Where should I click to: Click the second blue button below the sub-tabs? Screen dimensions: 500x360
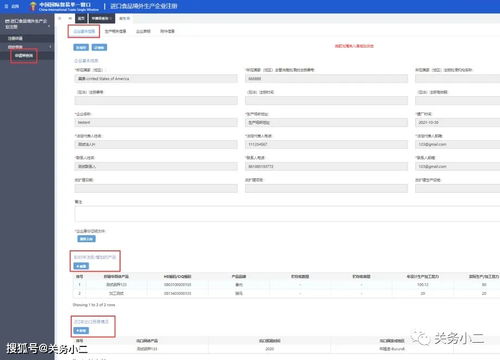pyautogui.click(x=99, y=47)
